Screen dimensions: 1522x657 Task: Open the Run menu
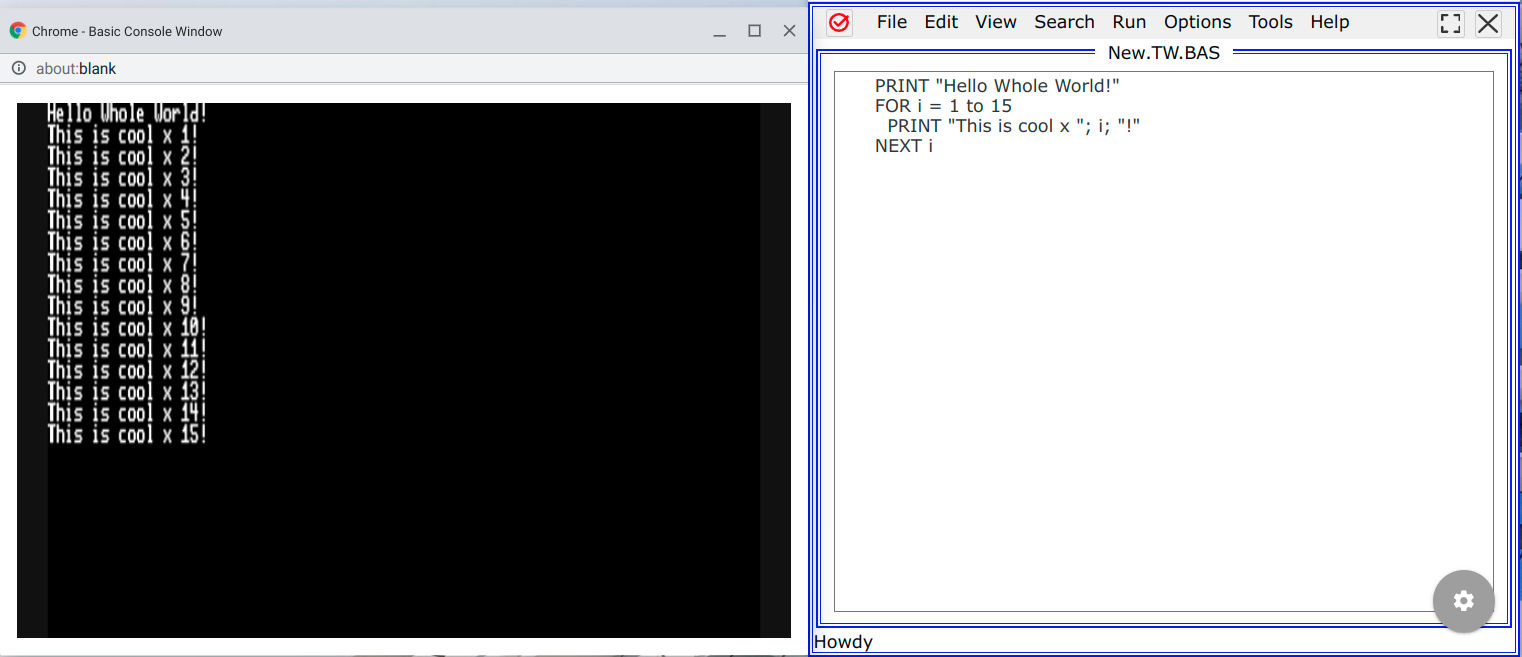point(1129,22)
